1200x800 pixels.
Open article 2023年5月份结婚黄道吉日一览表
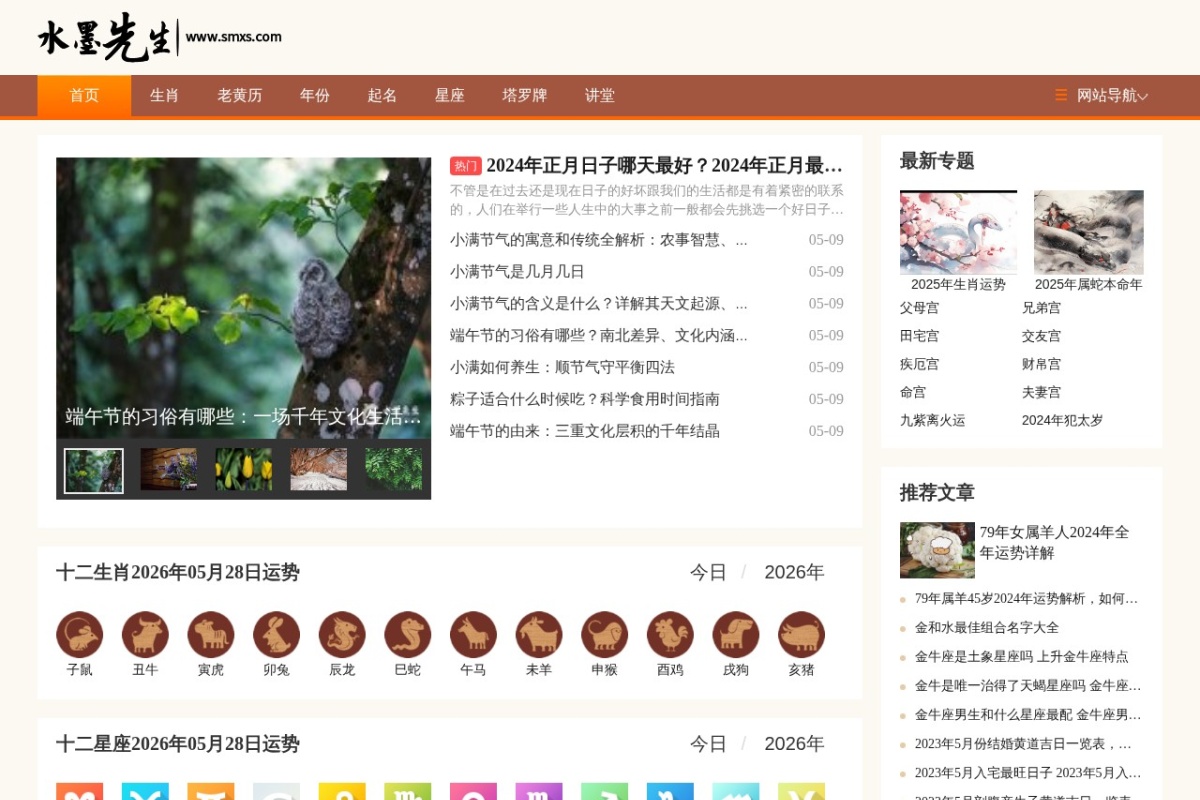[1024, 744]
